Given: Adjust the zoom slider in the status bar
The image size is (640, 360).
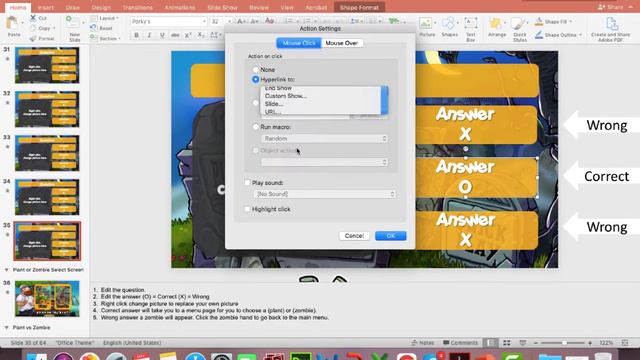Looking at the screenshot, I should pyautogui.click(x=564, y=343).
